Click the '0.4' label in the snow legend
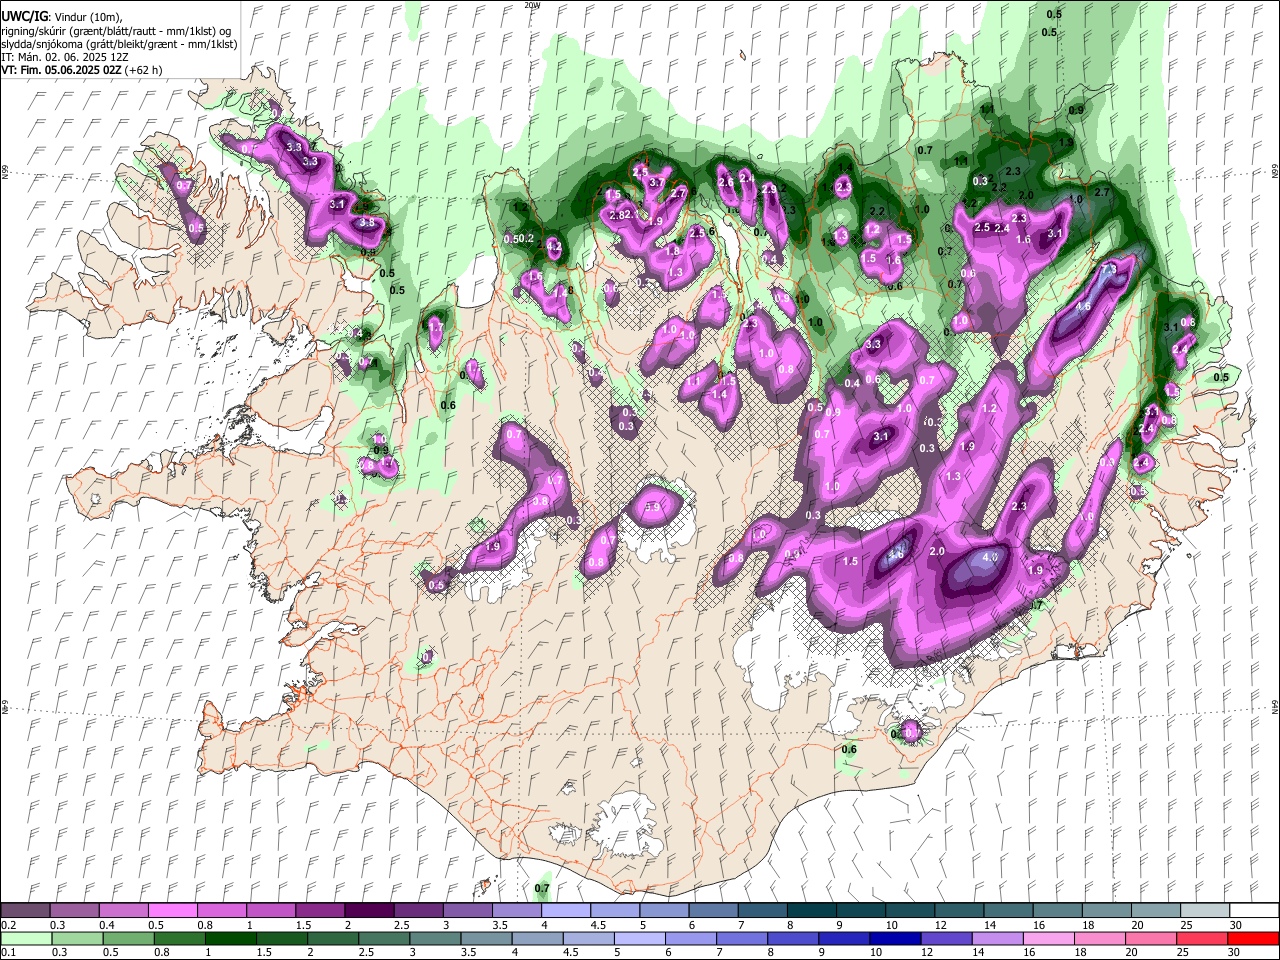Image resolution: width=1280 pixels, height=960 pixels. coord(107,925)
